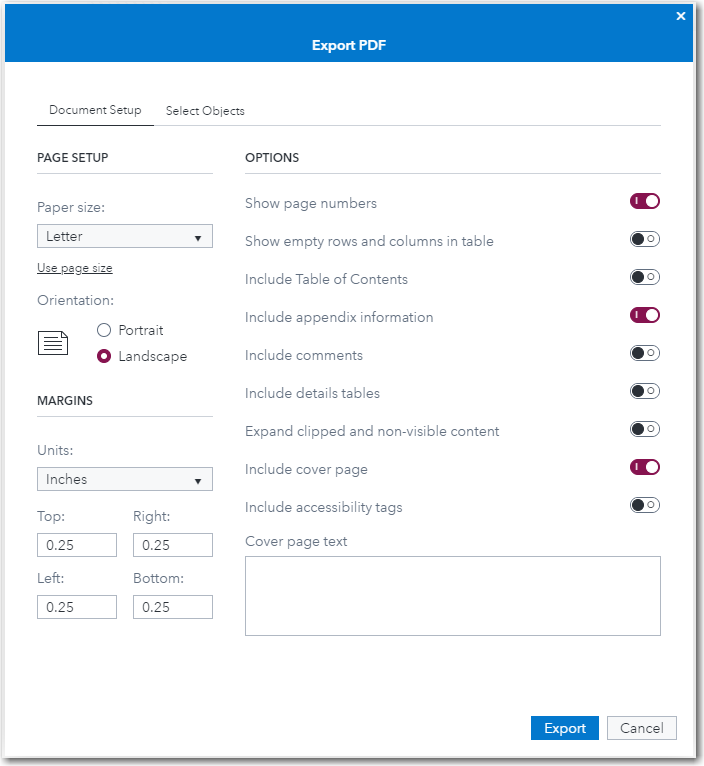
Task: Switch to the Select Objects tab
Action: [x=205, y=111]
